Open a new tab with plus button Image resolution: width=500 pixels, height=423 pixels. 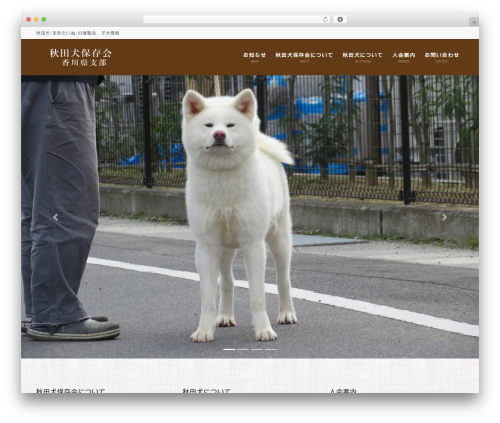pos(474,22)
